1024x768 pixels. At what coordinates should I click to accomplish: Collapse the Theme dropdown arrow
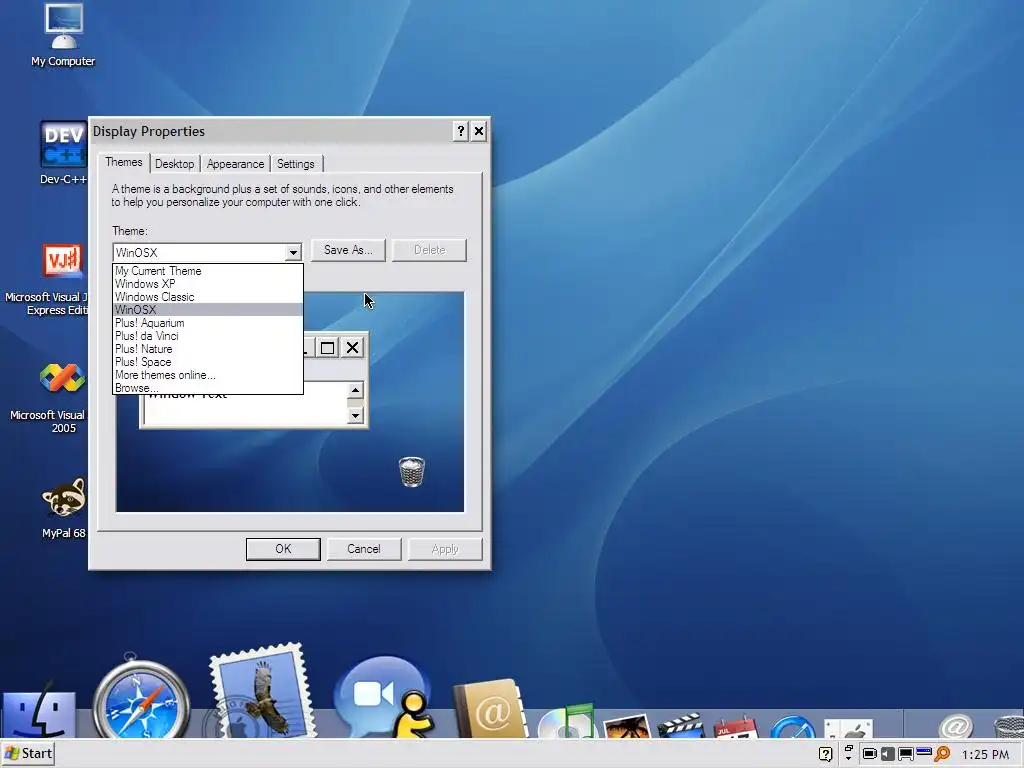293,252
